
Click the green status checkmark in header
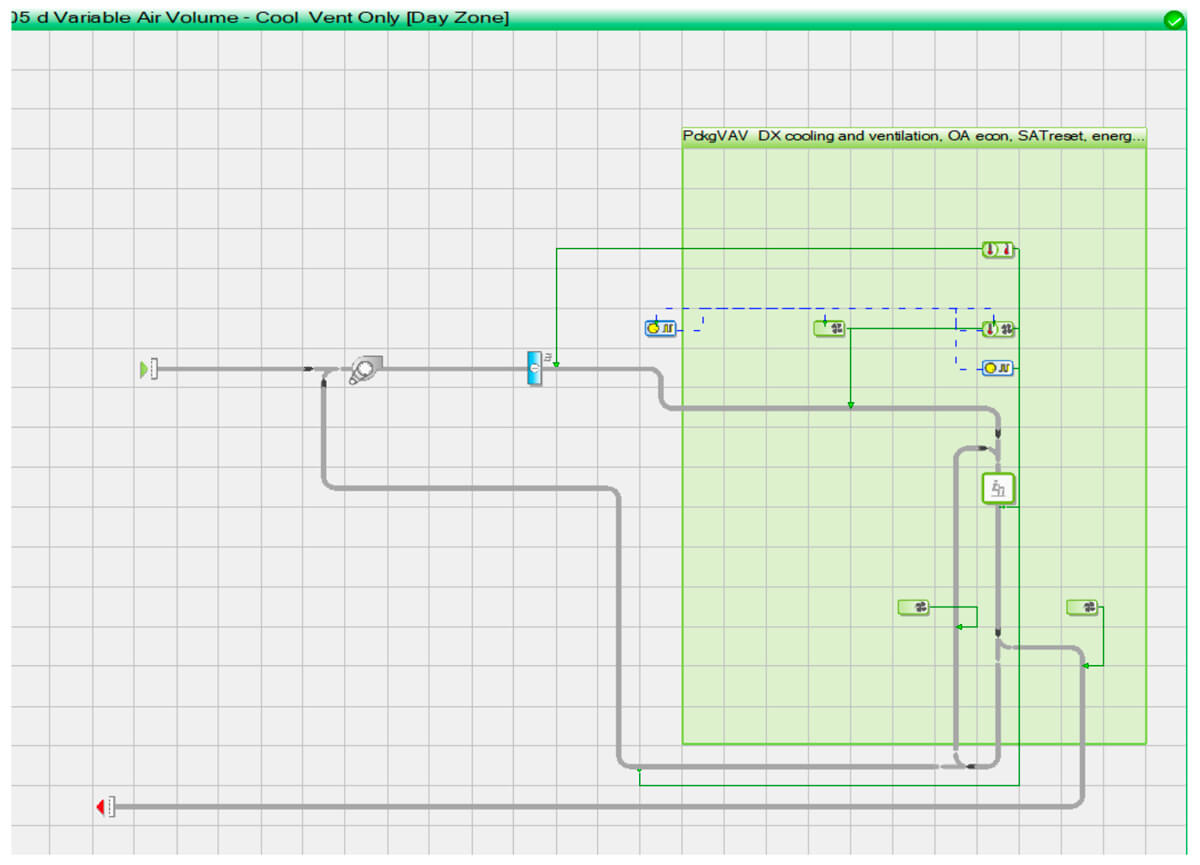pos(1173,20)
